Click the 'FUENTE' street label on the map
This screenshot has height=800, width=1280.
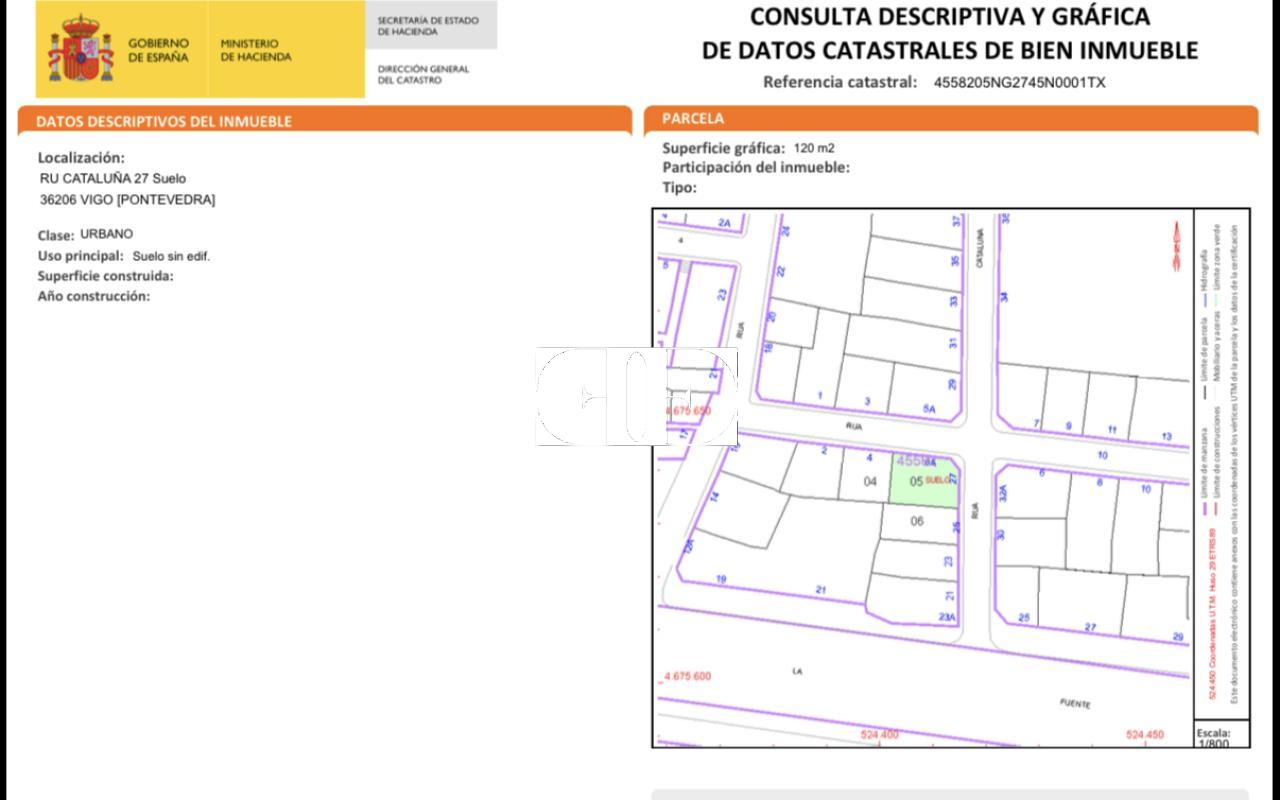[x=1075, y=704]
